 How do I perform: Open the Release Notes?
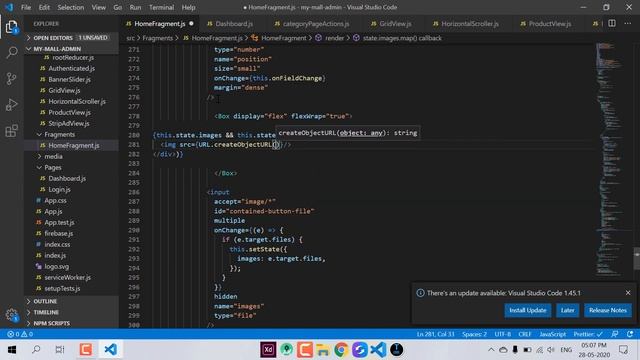[608, 310]
